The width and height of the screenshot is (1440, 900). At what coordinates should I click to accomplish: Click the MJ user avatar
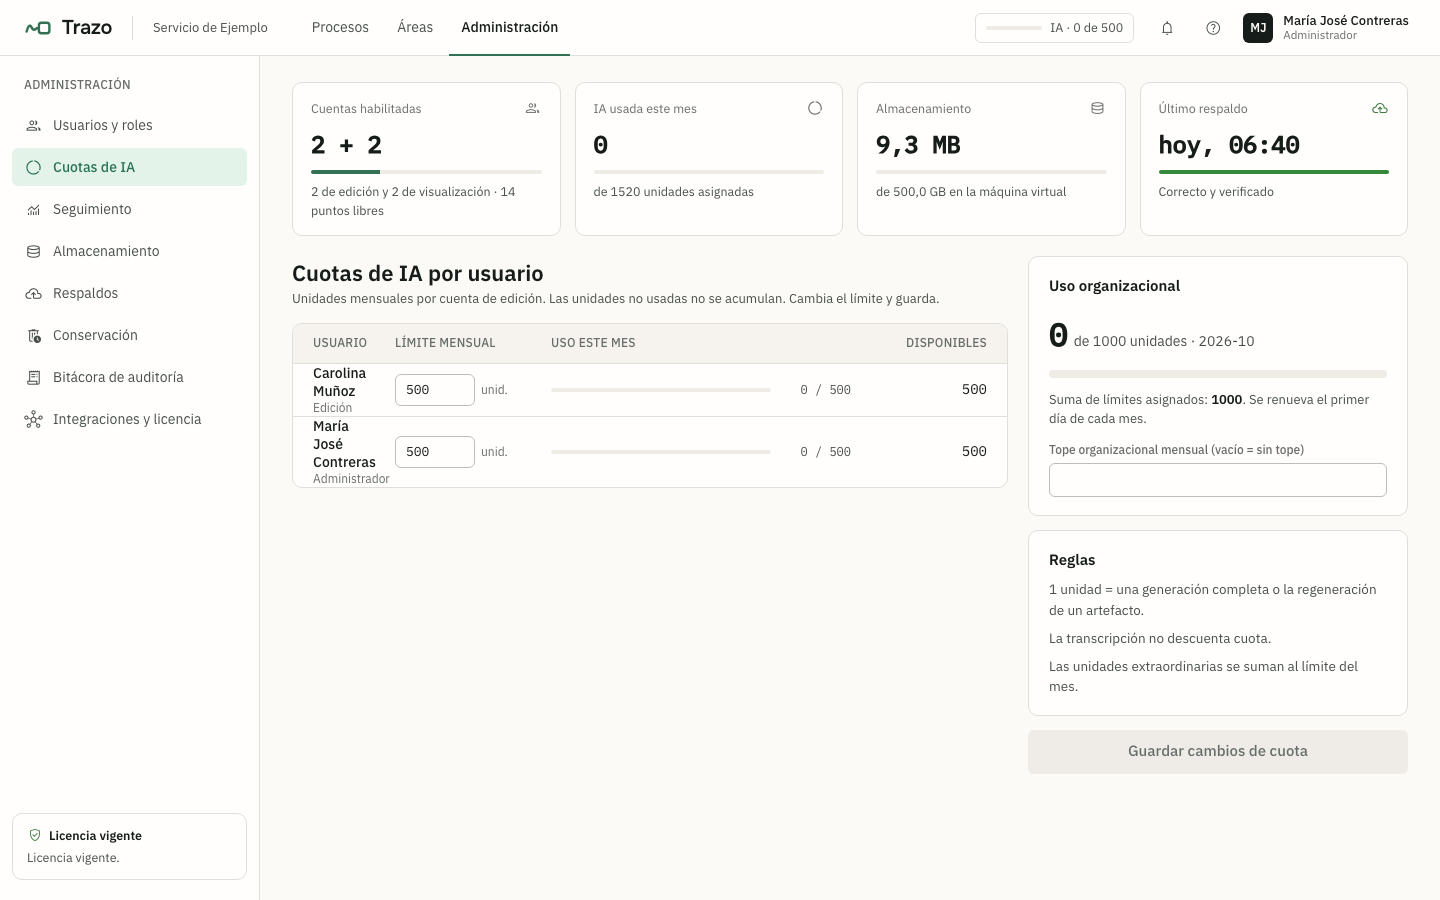pos(1258,28)
